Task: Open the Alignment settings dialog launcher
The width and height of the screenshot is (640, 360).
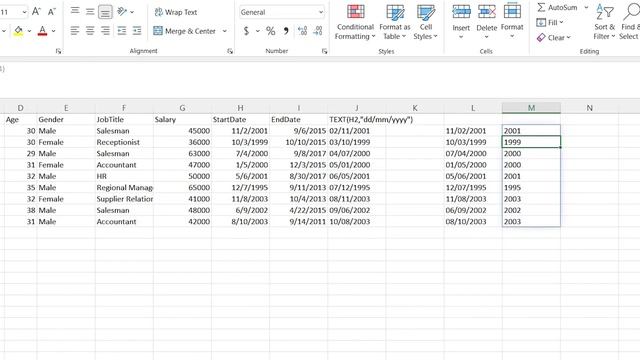Action: (230, 51)
